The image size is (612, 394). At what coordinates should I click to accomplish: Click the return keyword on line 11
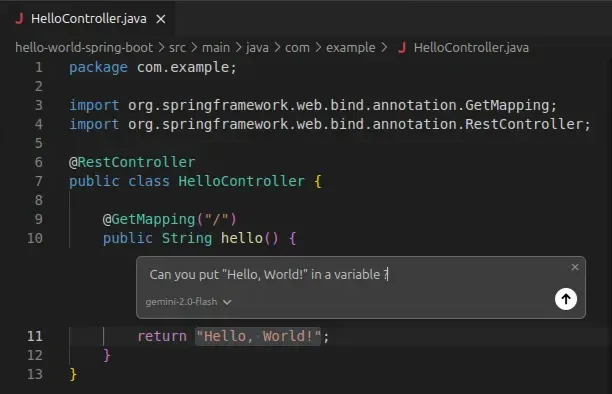click(x=162, y=336)
